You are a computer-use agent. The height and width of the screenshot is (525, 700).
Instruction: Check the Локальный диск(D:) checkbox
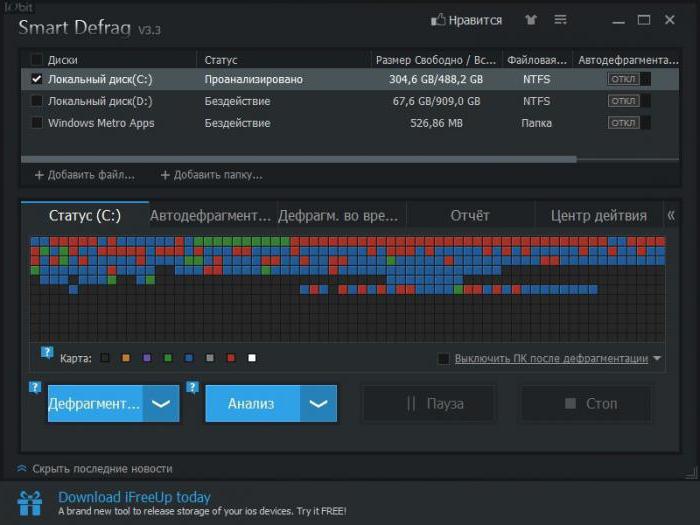coord(37,101)
